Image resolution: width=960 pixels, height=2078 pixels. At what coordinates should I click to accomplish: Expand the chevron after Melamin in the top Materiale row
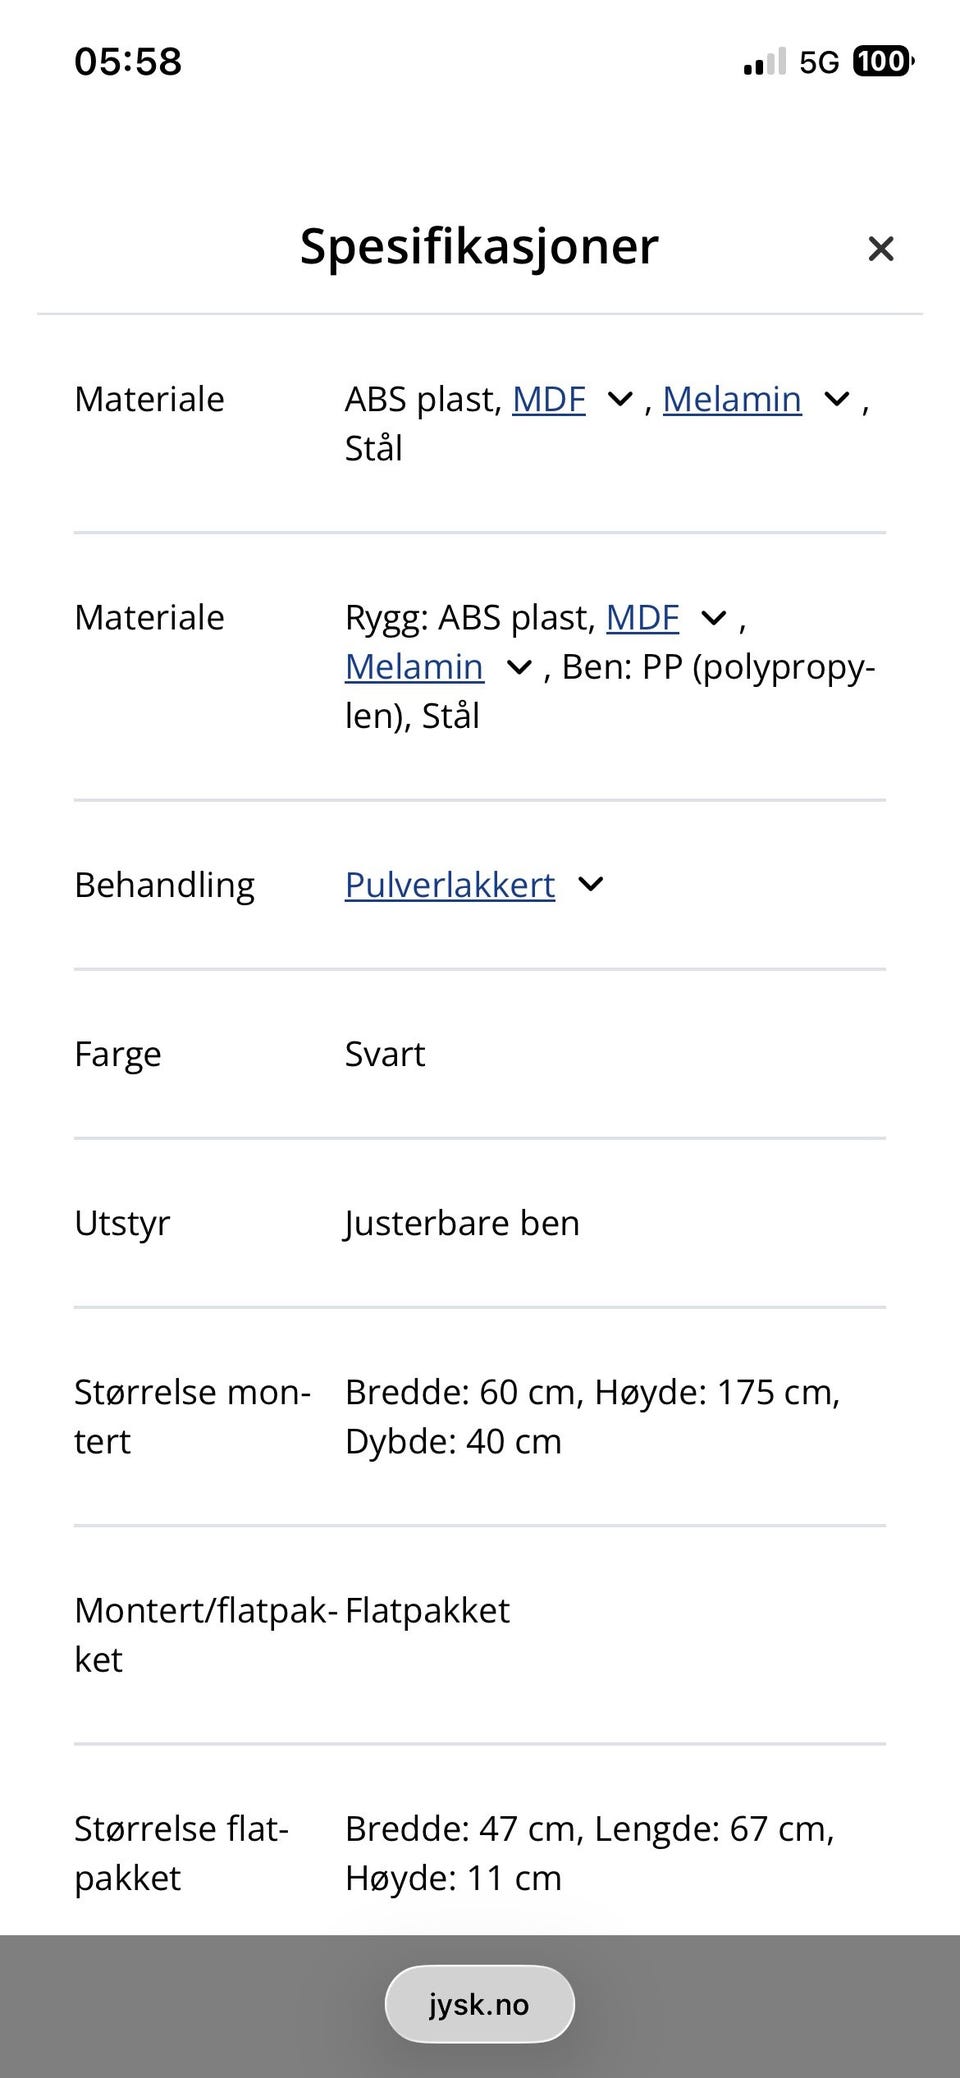[836, 400]
